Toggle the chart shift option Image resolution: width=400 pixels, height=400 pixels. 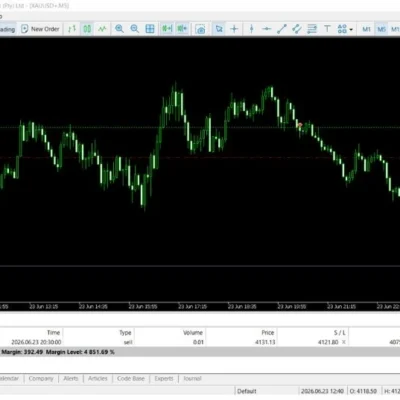pos(182,29)
